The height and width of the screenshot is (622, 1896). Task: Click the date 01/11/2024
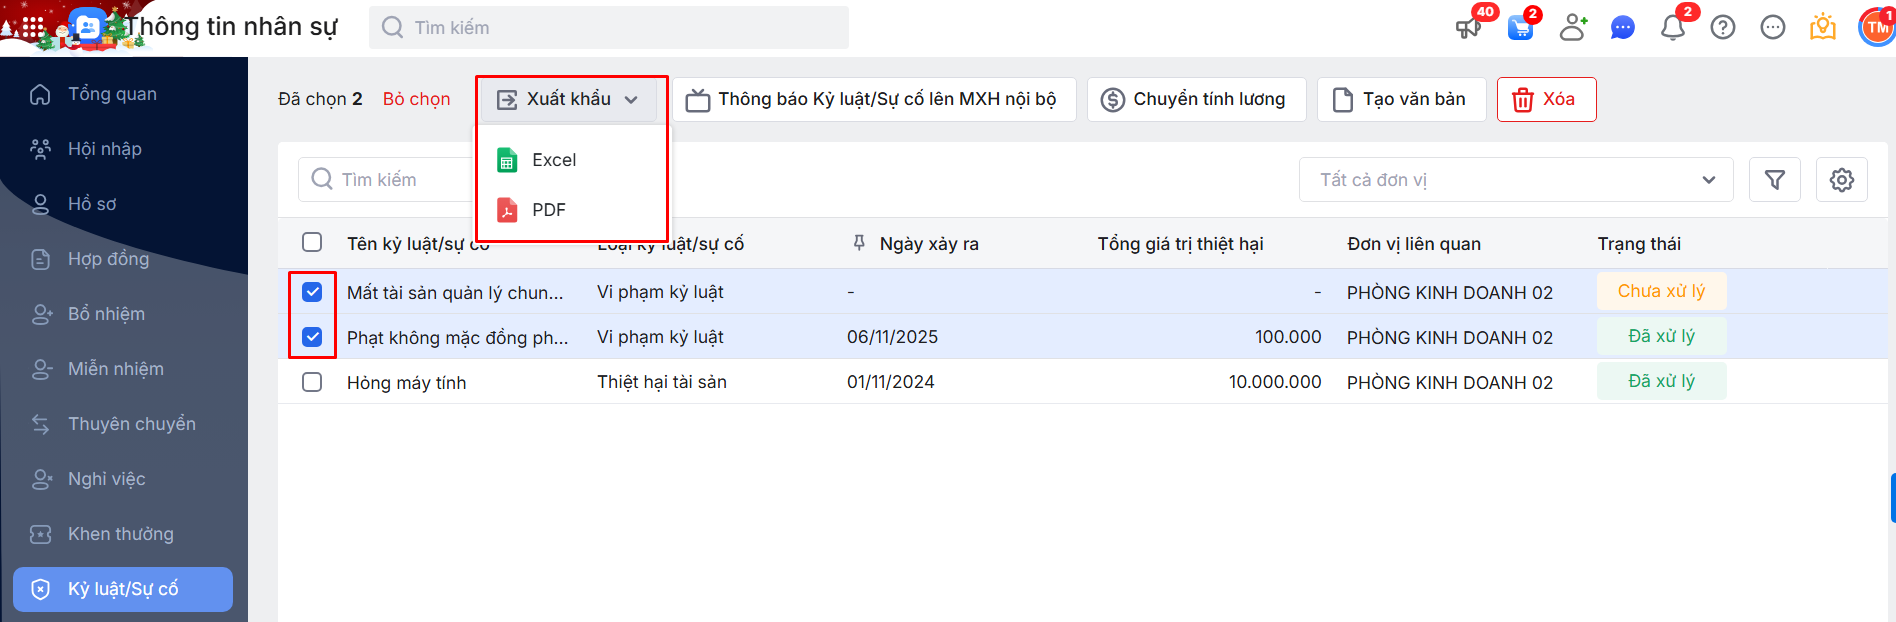pyautogui.click(x=891, y=382)
